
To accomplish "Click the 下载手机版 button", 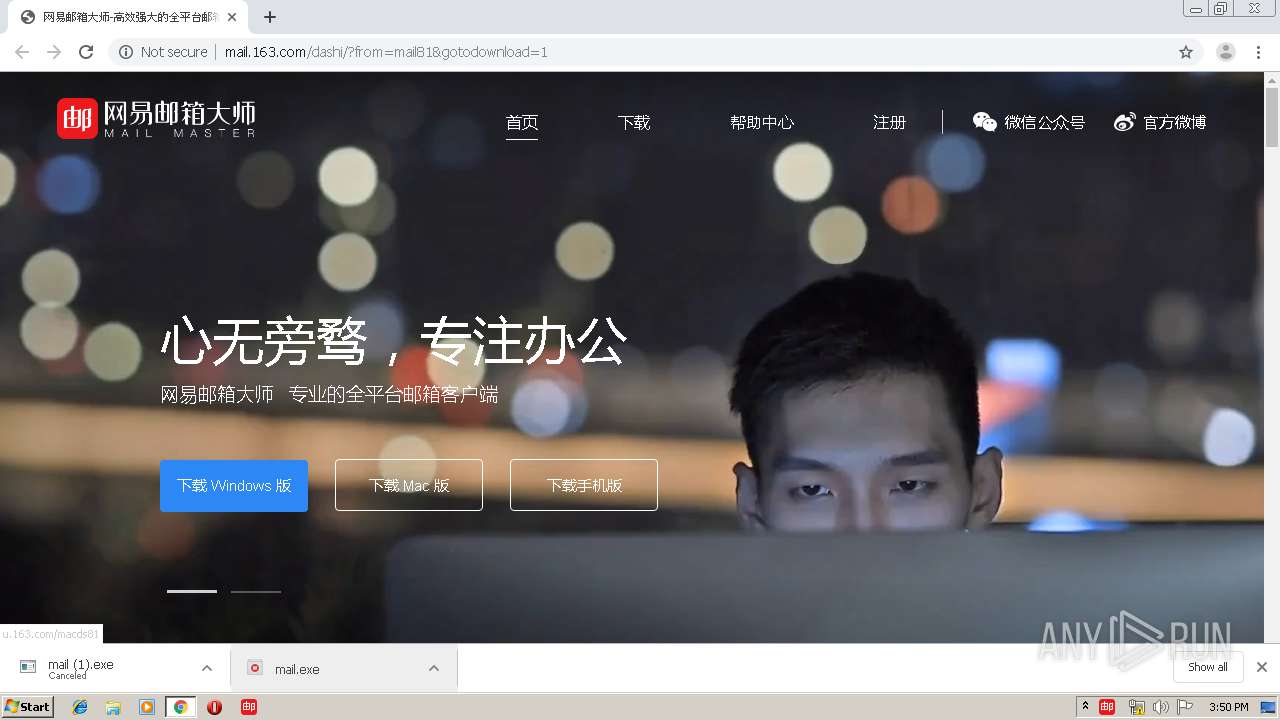I will pyautogui.click(x=584, y=485).
